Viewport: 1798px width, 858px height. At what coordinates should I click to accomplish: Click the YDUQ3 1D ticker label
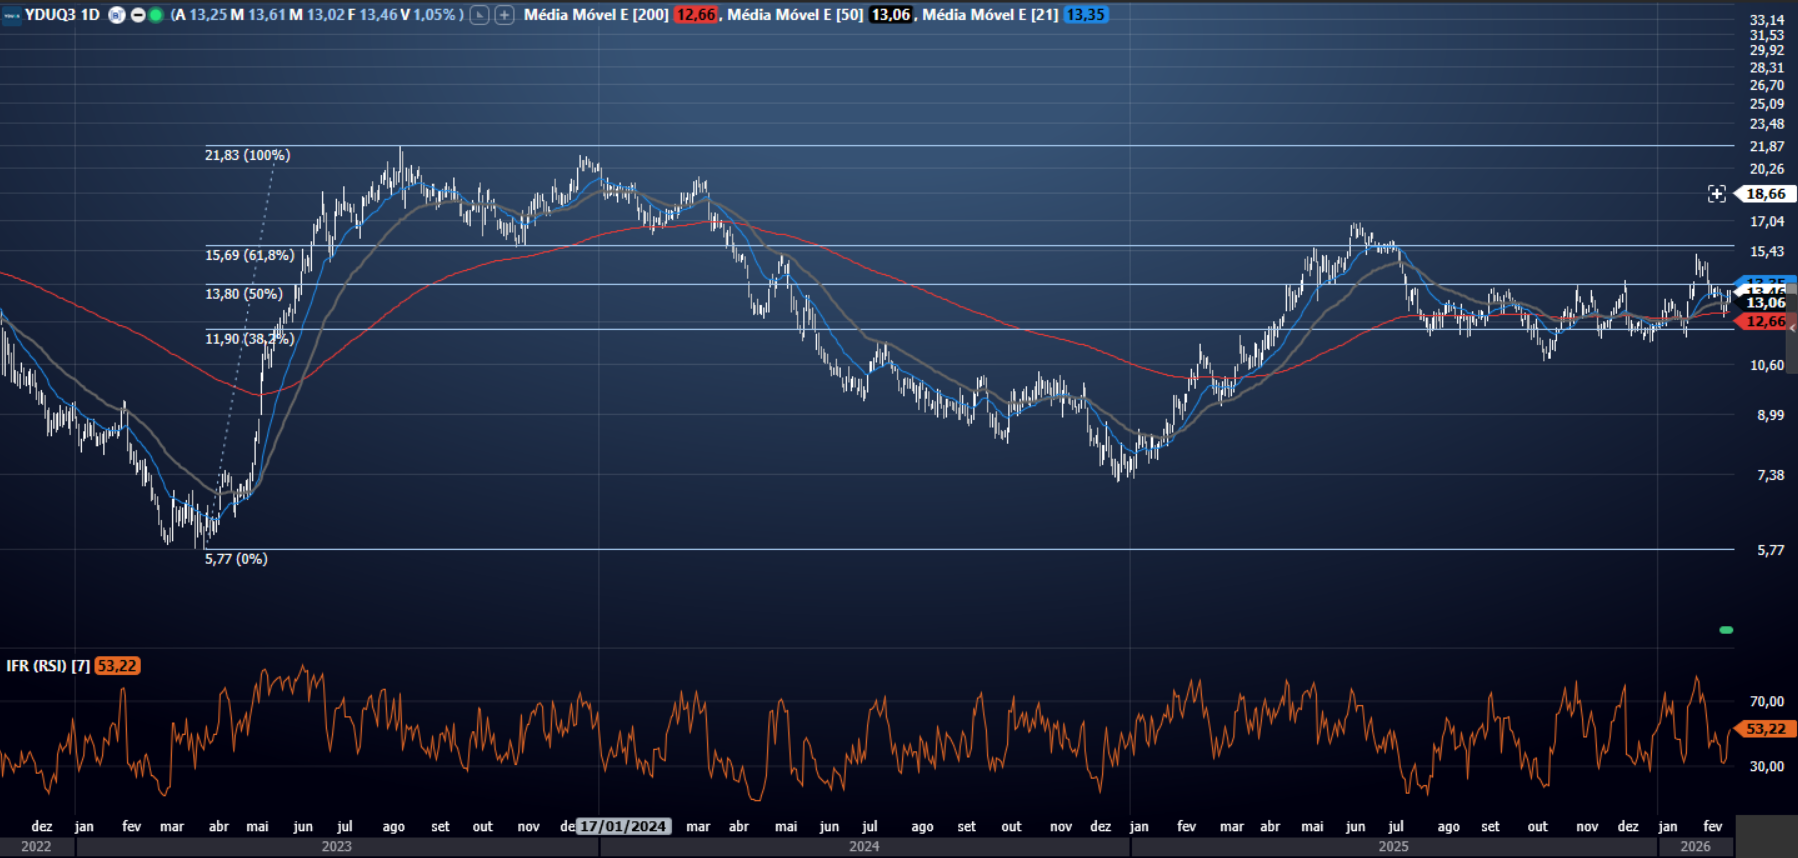[62, 15]
